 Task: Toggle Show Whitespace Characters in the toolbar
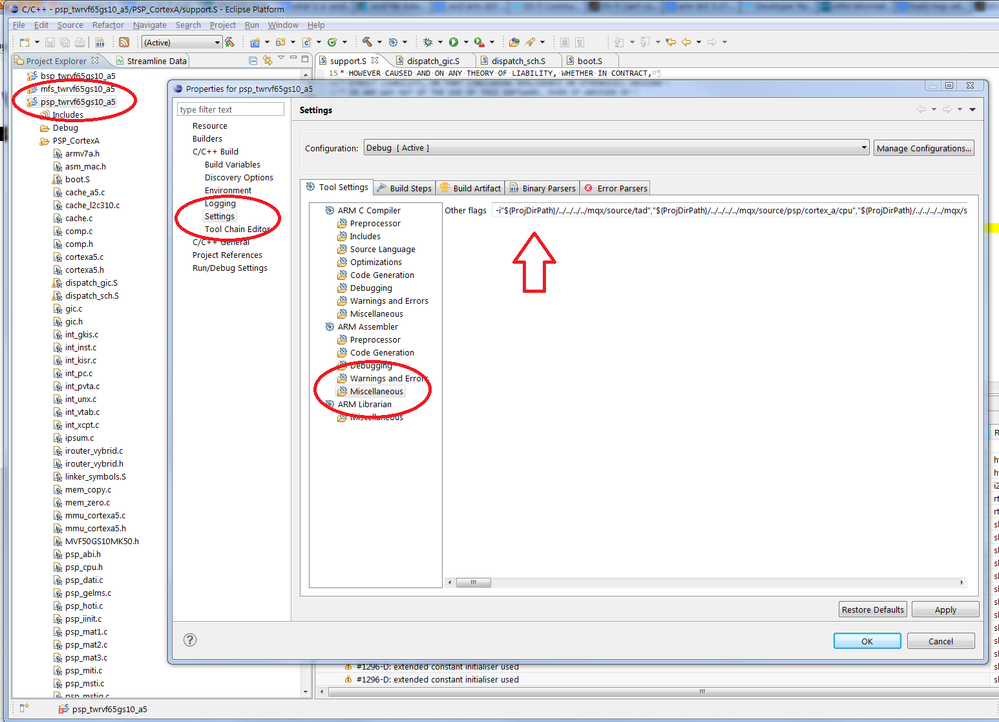pyautogui.click(x=581, y=41)
